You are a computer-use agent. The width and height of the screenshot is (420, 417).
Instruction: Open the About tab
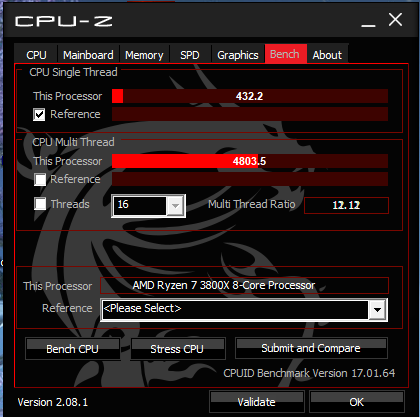pos(327,55)
